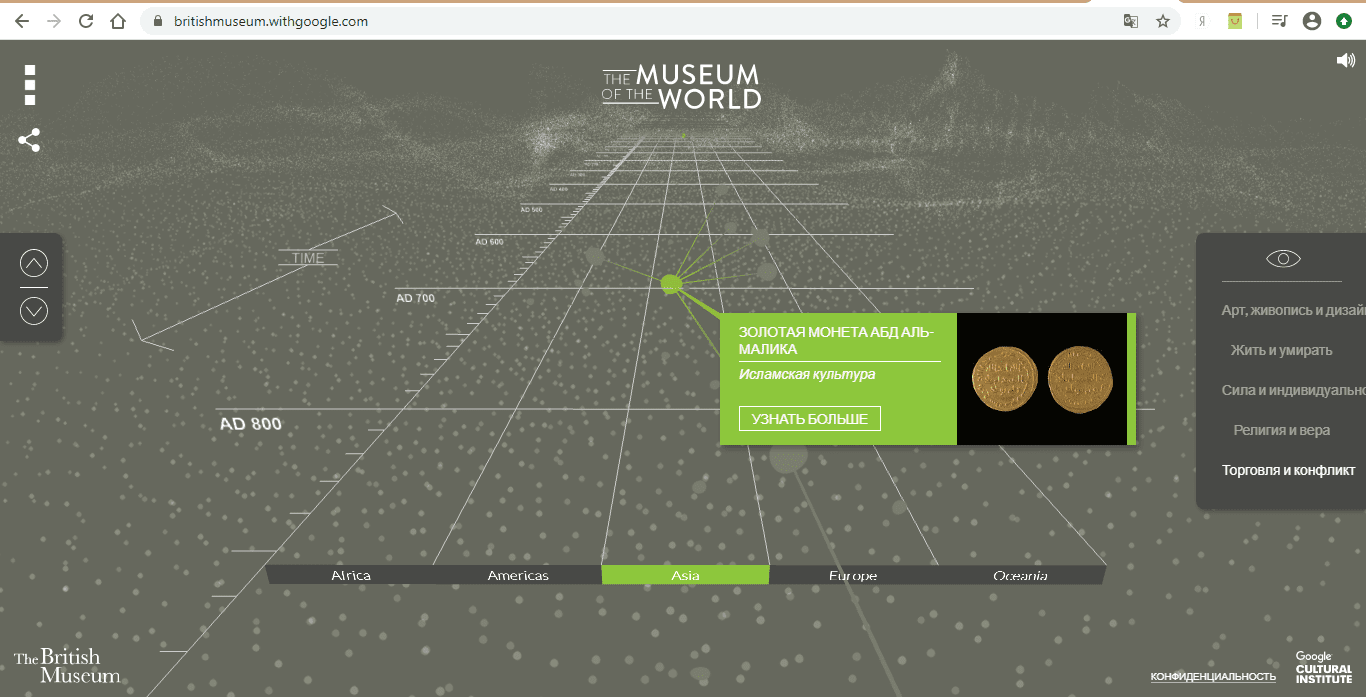Bookmark page with the star icon
The image size is (1366, 697).
[1163, 21]
